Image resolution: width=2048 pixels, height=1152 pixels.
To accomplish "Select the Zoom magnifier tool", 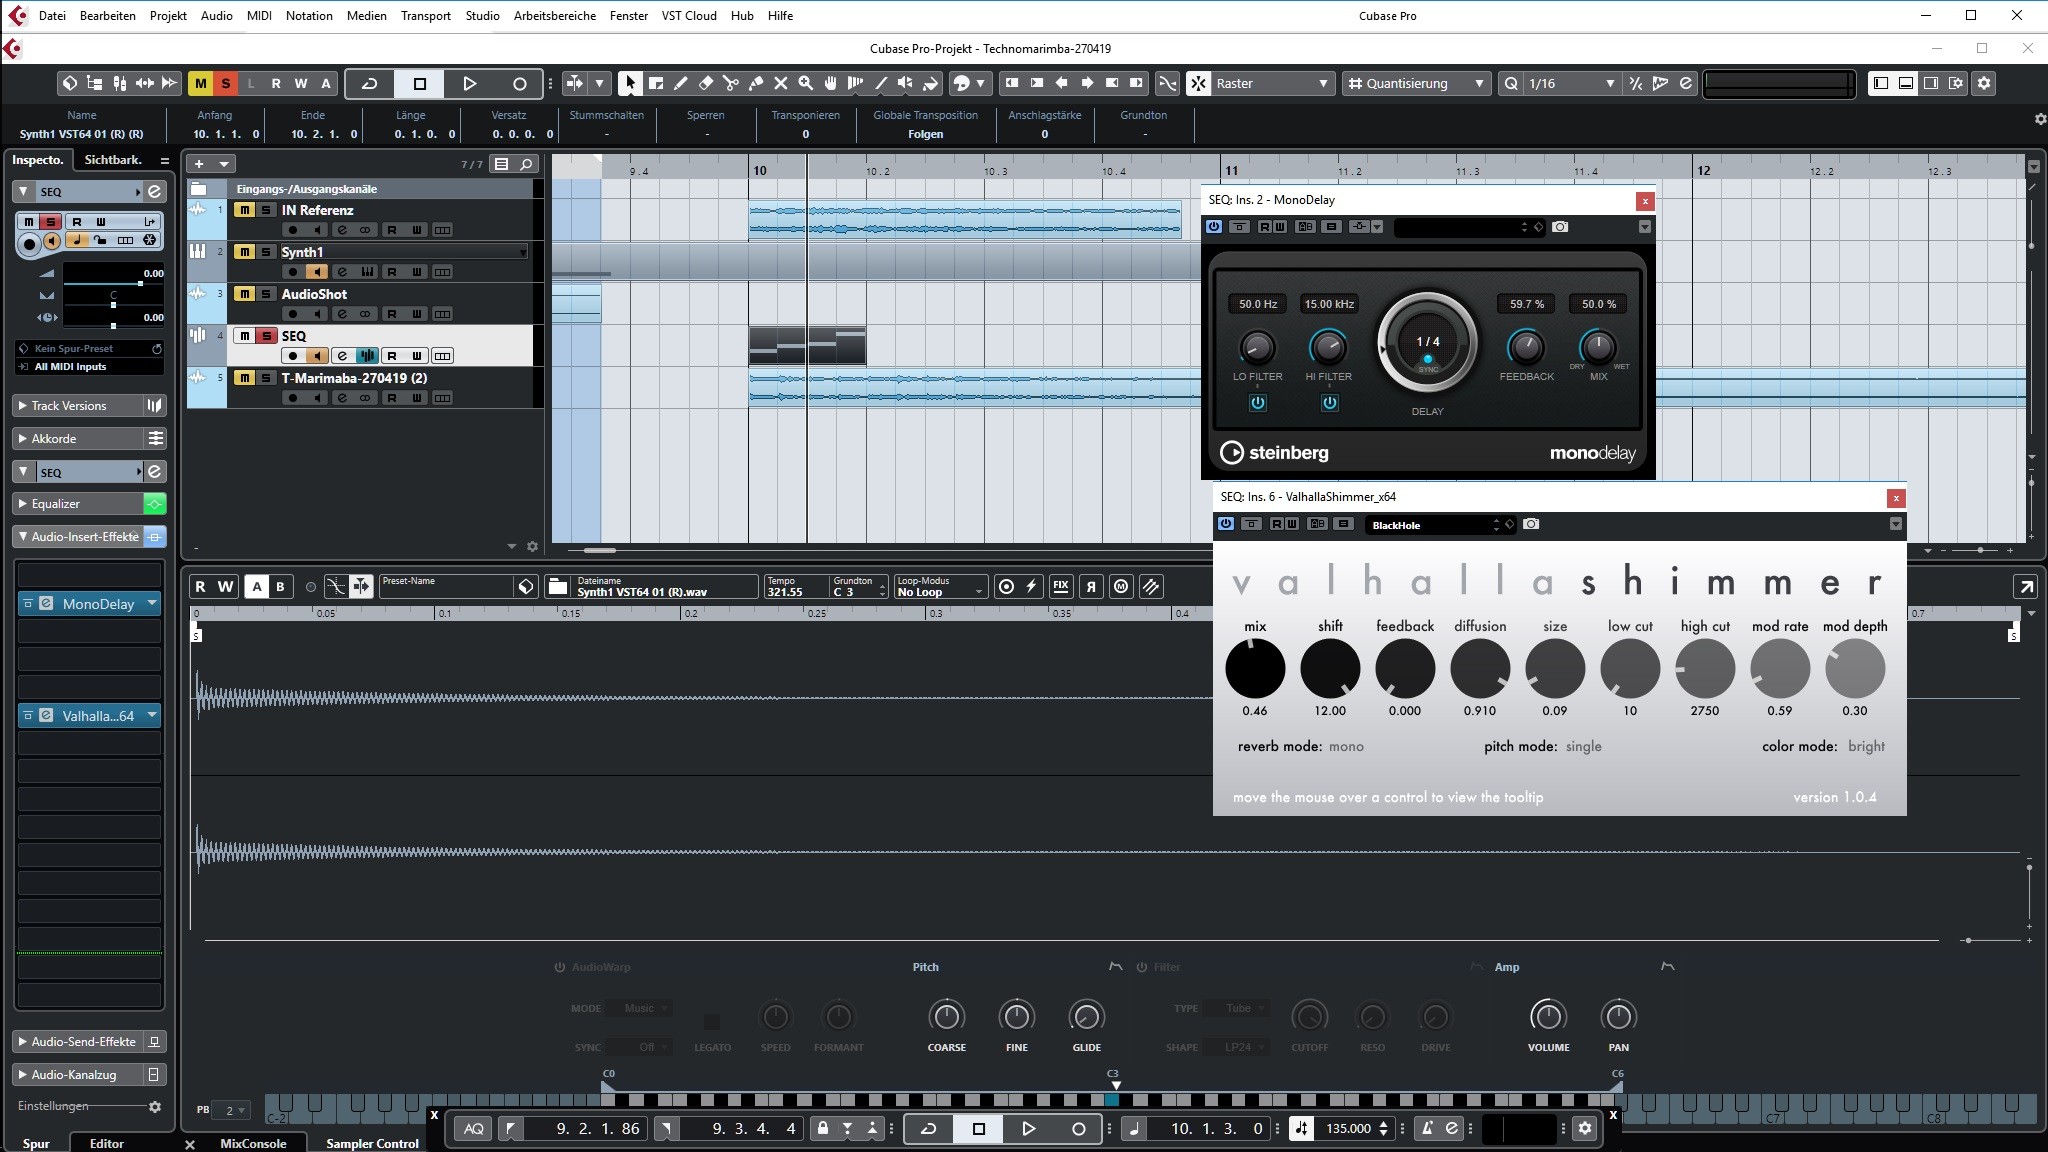I will point(805,83).
